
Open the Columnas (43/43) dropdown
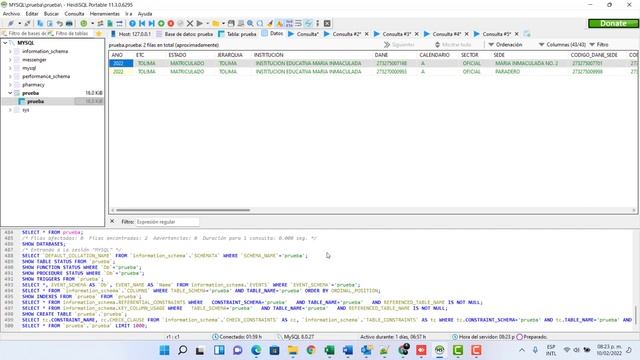point(562,44)
